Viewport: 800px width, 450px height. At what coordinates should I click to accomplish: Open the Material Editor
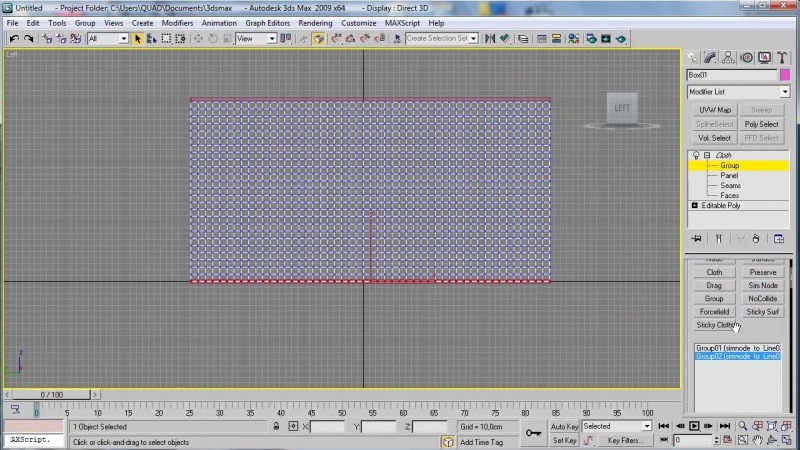tap(573, 39)
